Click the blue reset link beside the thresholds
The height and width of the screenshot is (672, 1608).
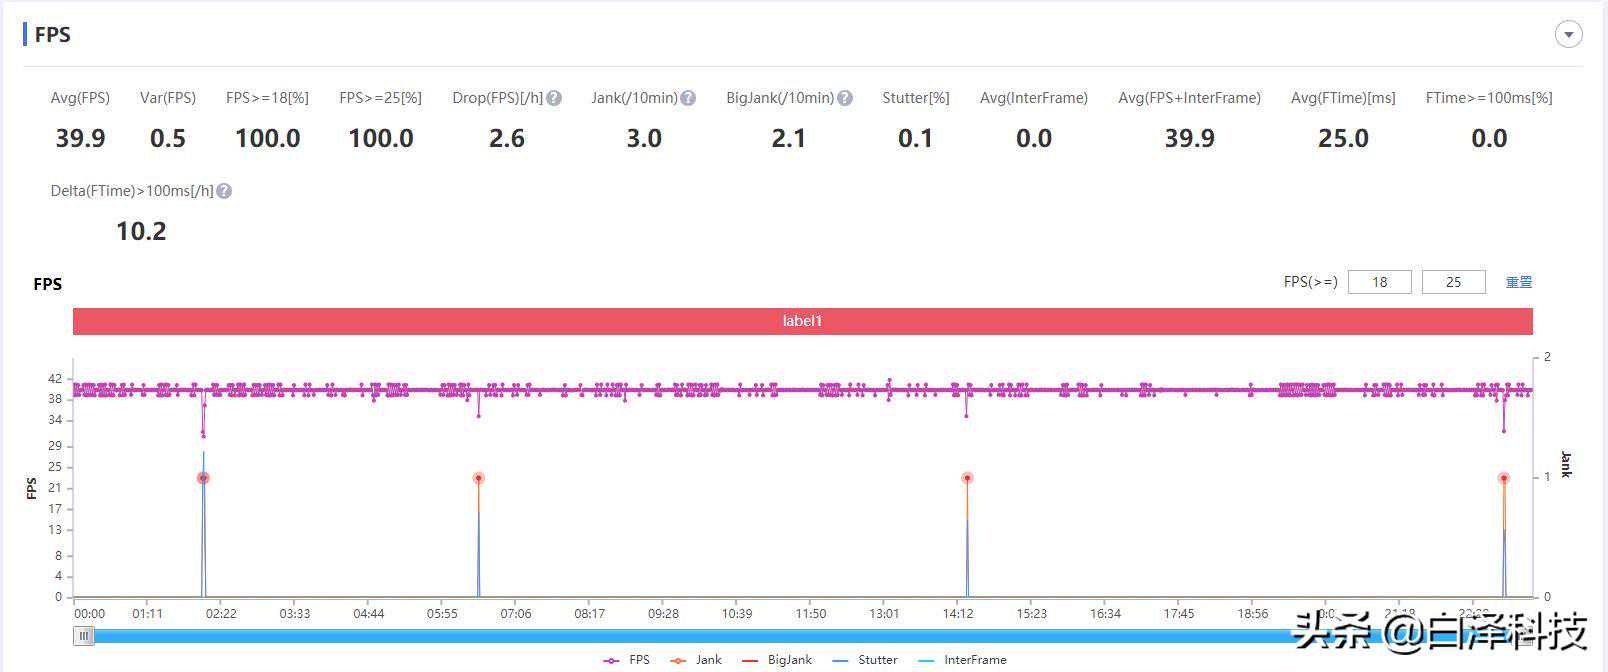click(x=1518, y=282)
